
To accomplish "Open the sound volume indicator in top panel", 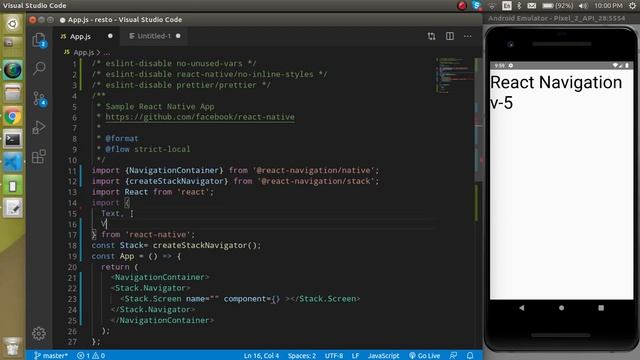I will 584,6.
